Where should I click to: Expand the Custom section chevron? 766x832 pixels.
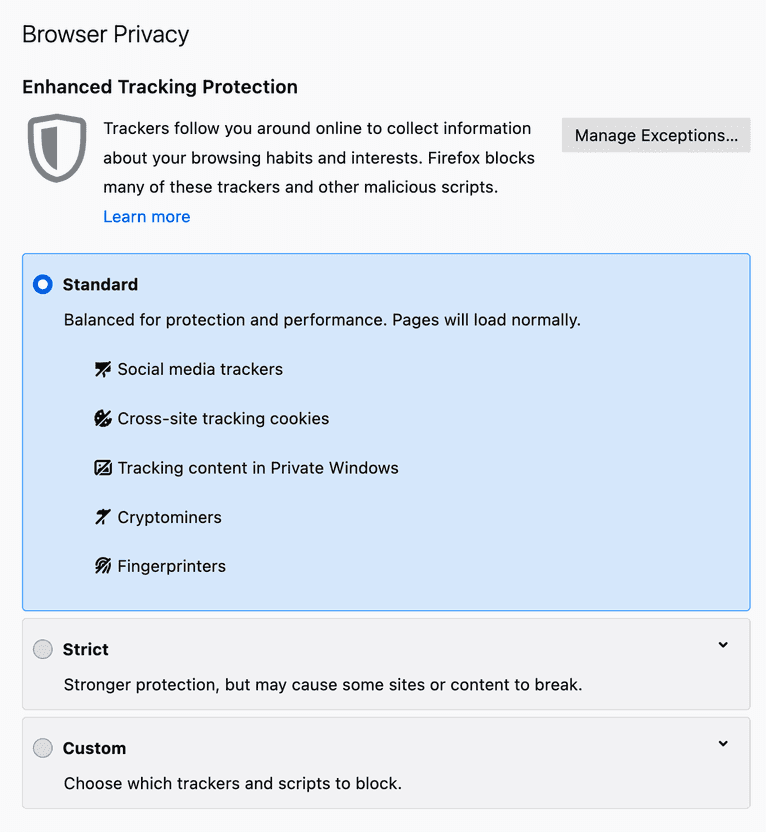coord(723,744)
